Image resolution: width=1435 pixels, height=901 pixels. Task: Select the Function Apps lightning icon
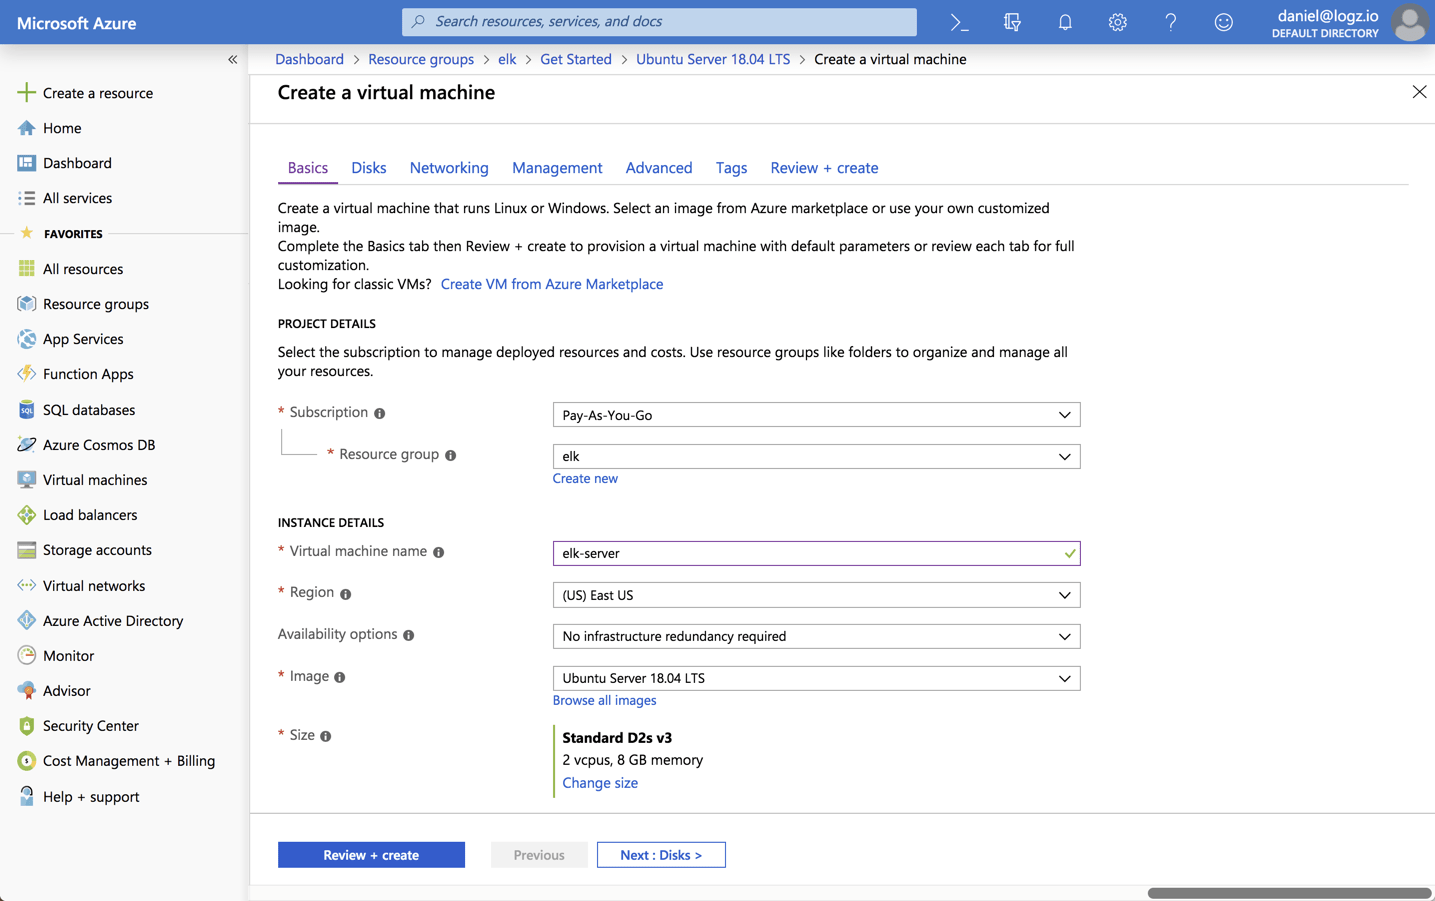tap(26, 374)
